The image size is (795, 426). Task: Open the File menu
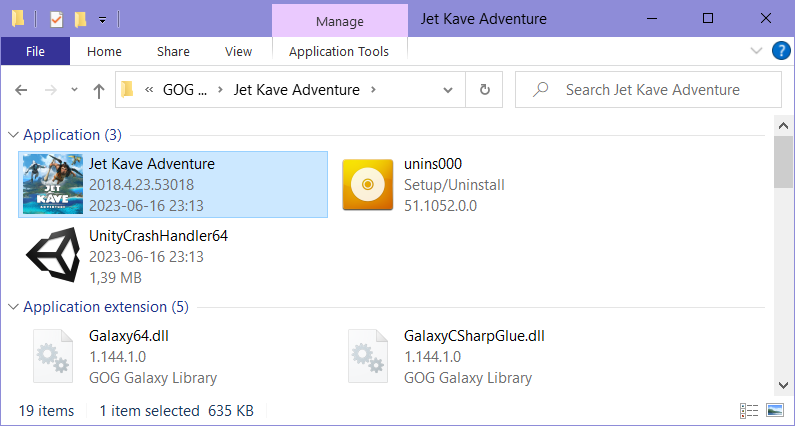click(35, 51)
